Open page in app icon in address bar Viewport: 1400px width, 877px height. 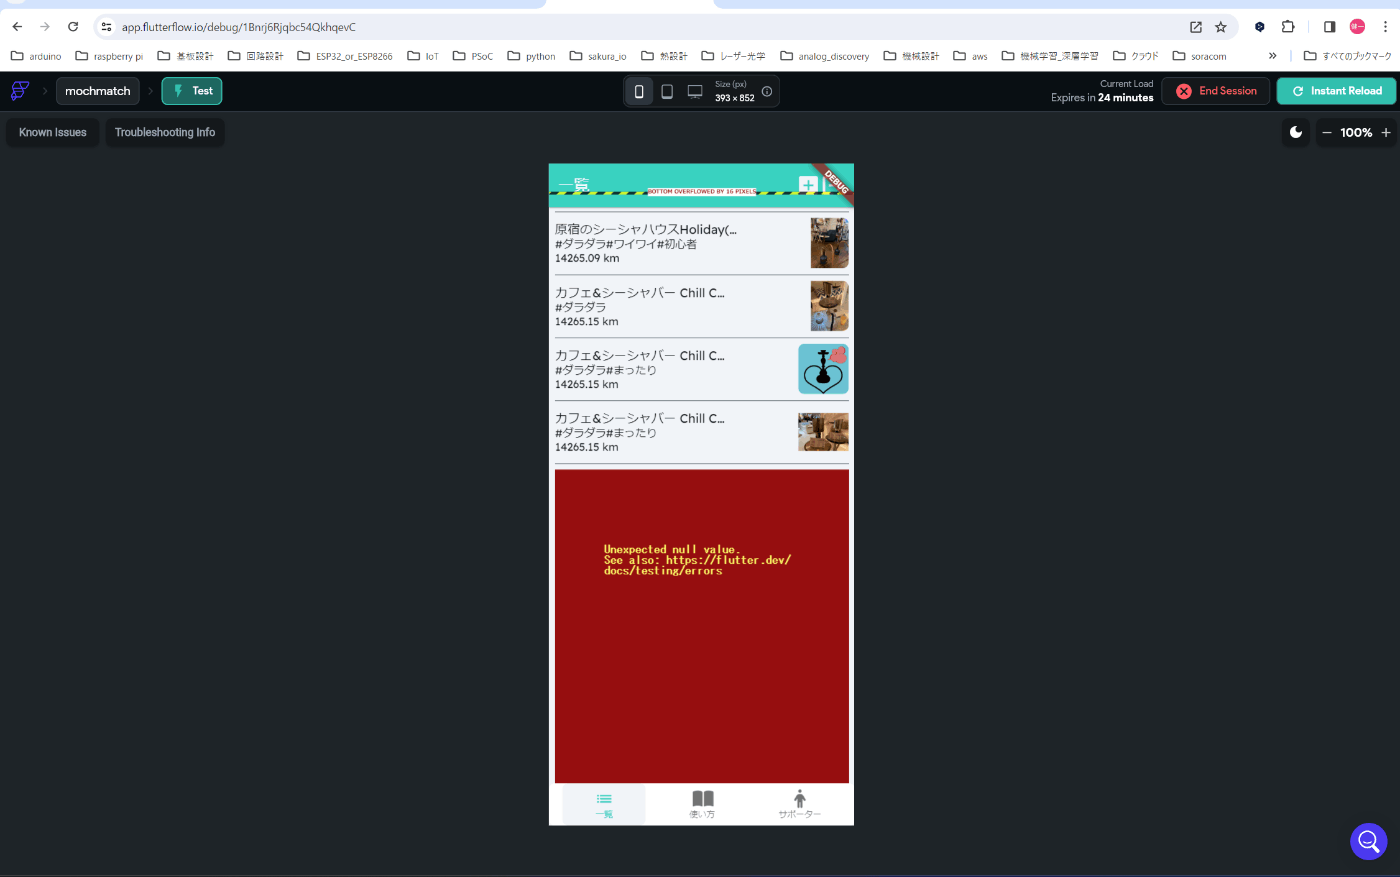click(x=1195, y=27)
